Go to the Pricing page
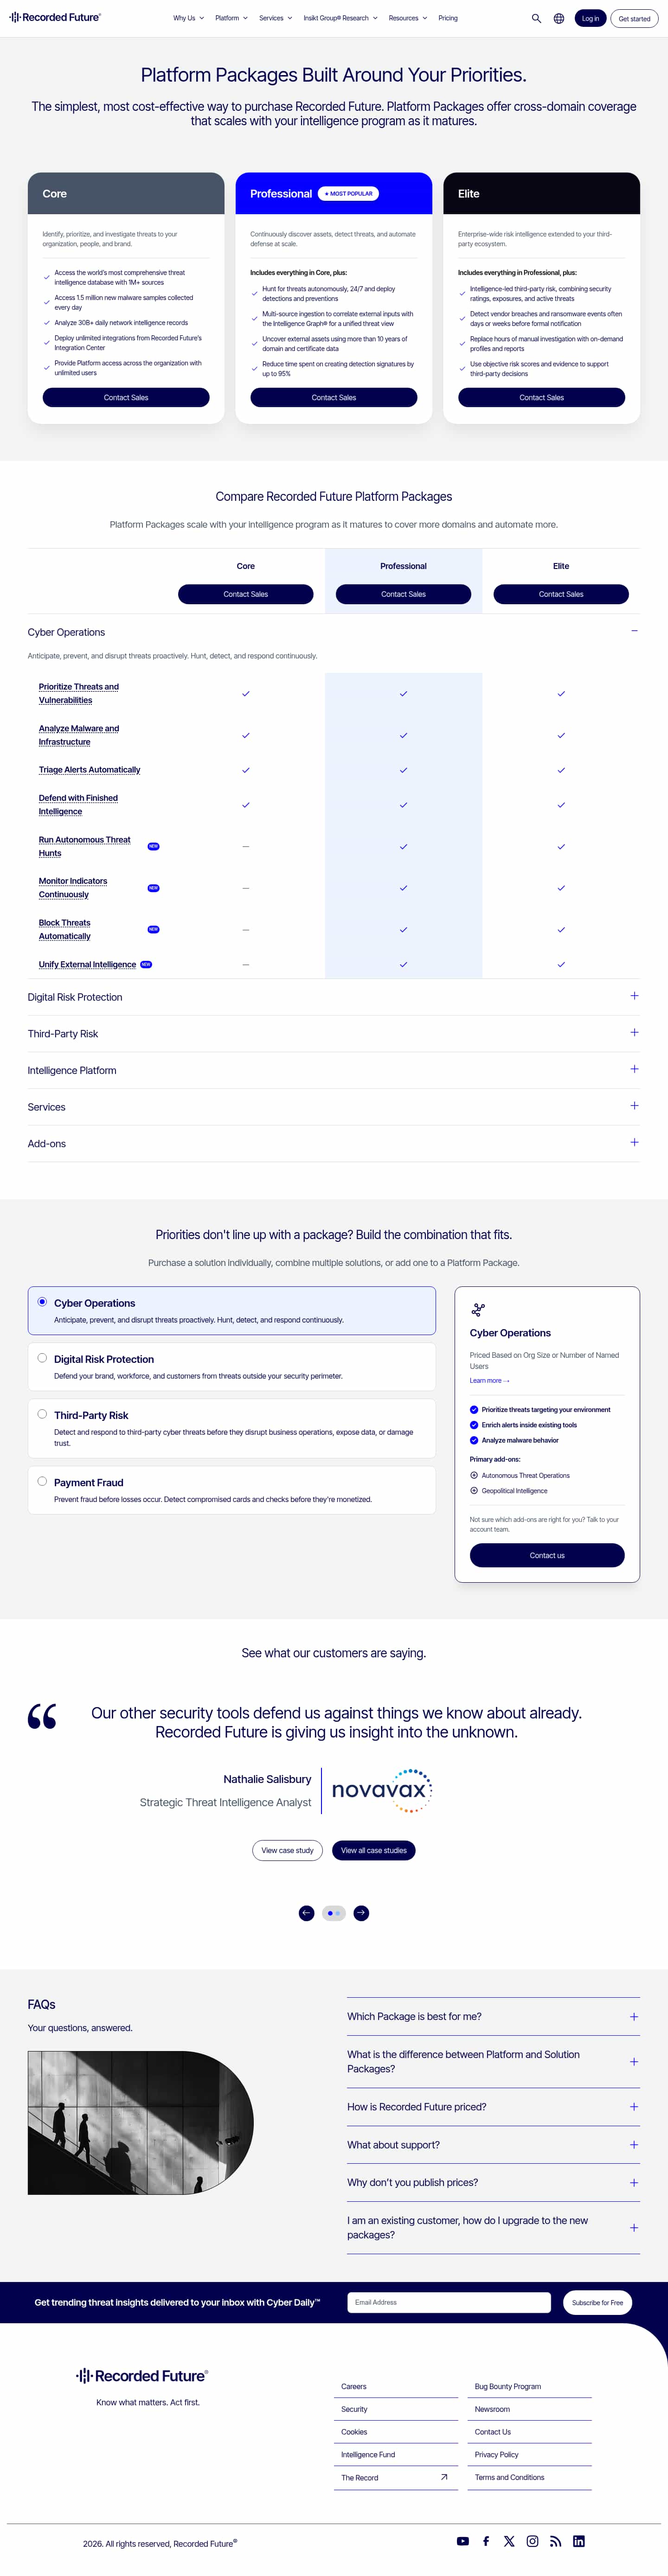 (x=448, y=18)
